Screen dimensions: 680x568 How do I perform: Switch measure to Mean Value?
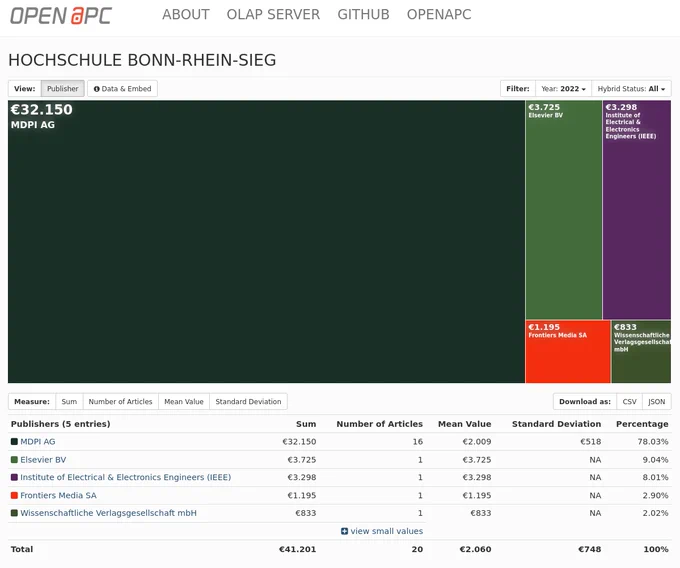(x=184, y=402)
